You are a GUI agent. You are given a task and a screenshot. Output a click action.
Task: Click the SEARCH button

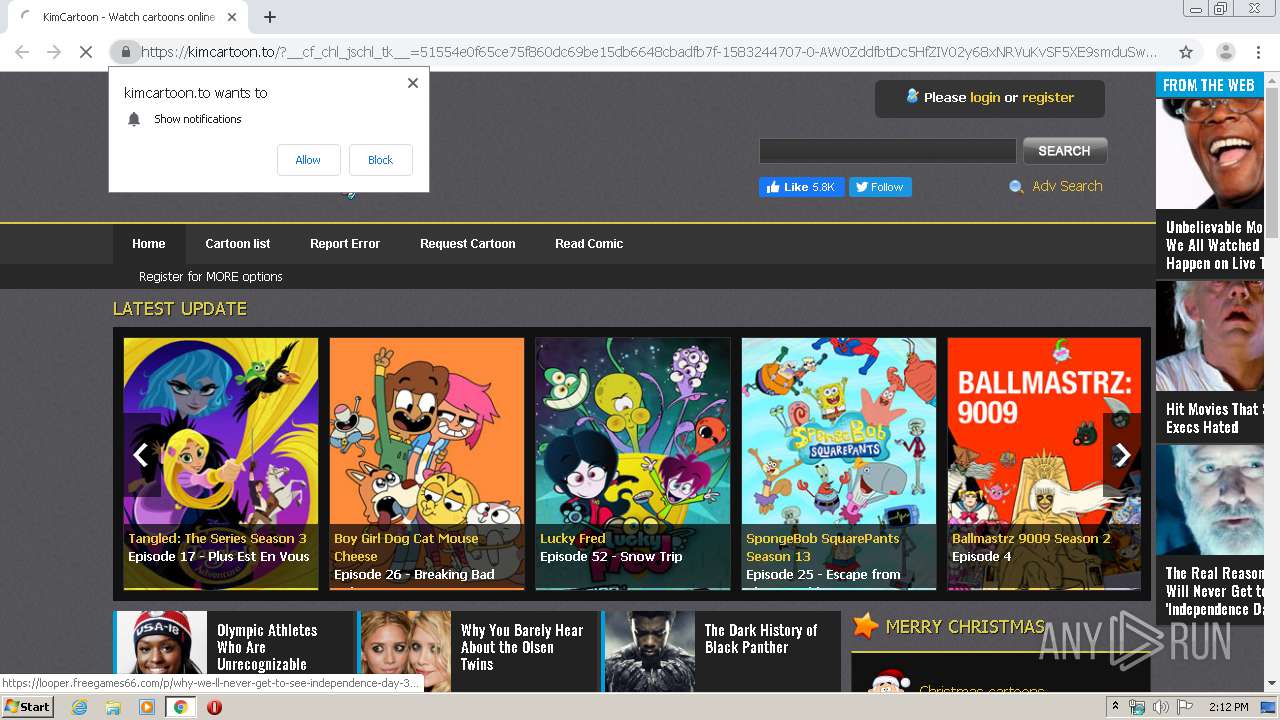1064,151
